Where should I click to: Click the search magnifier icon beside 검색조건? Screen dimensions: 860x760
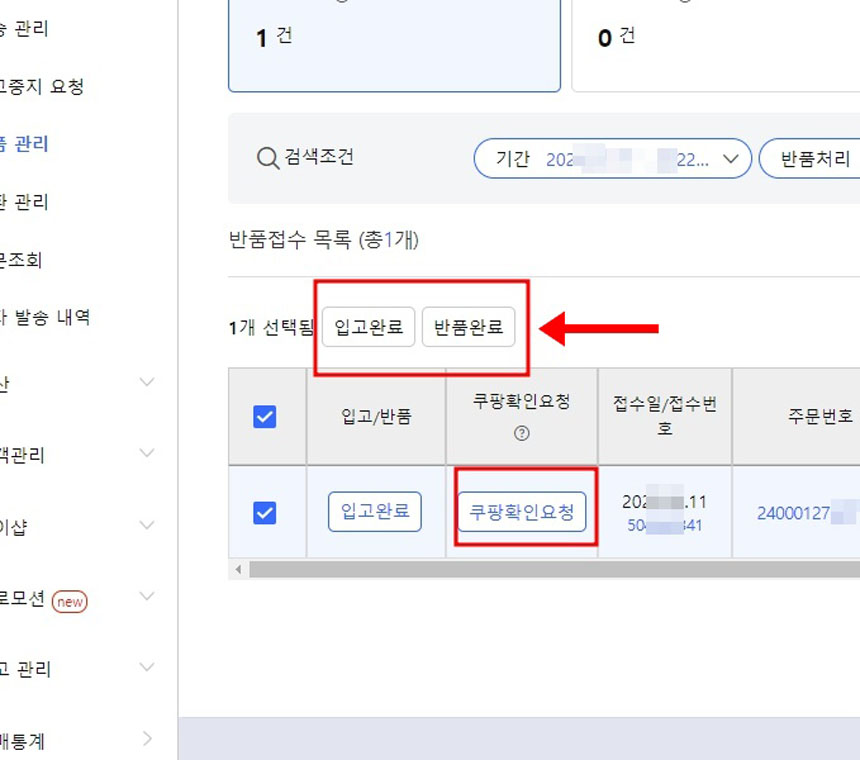[x=268, y=158]
